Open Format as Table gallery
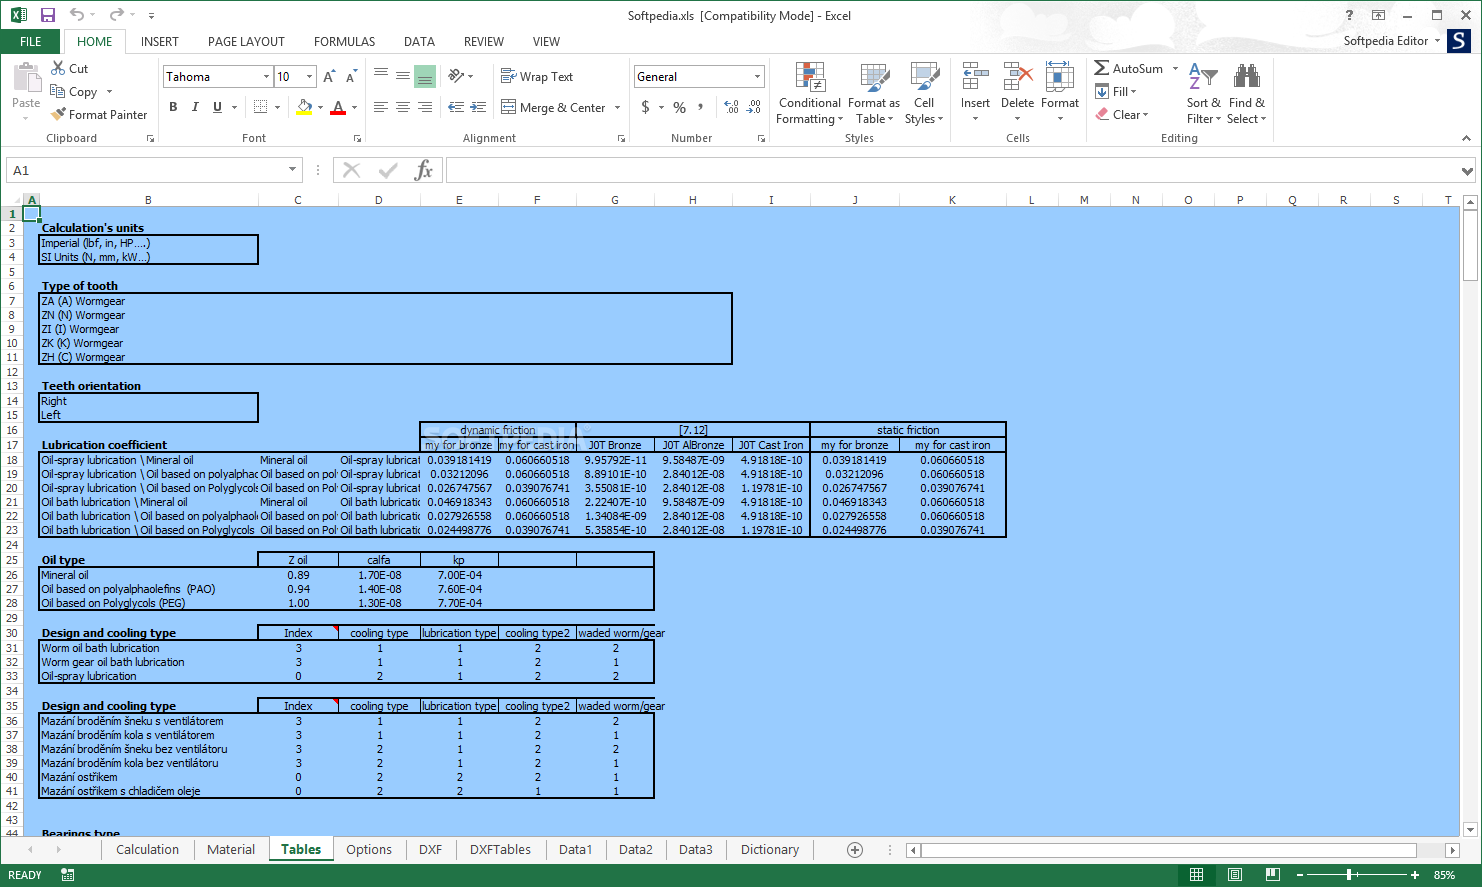 (874, 93)
